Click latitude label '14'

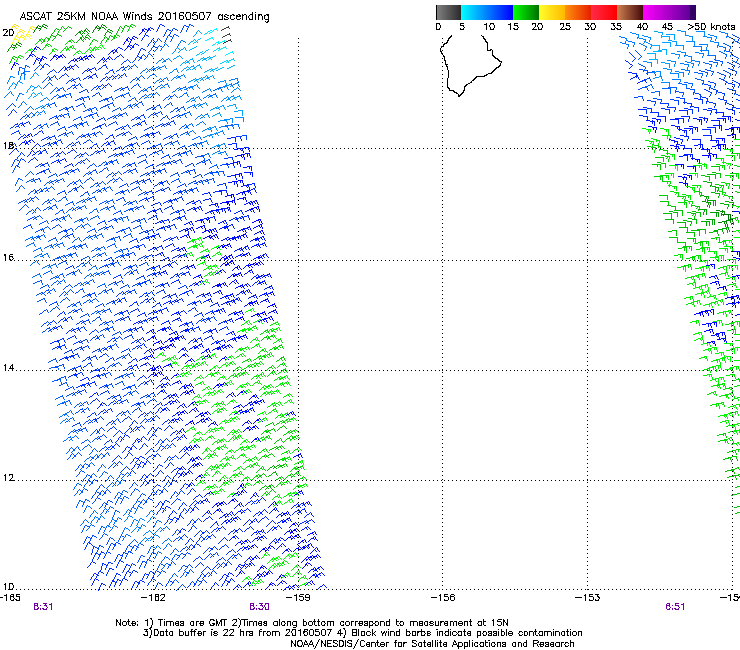pos(8,368)
